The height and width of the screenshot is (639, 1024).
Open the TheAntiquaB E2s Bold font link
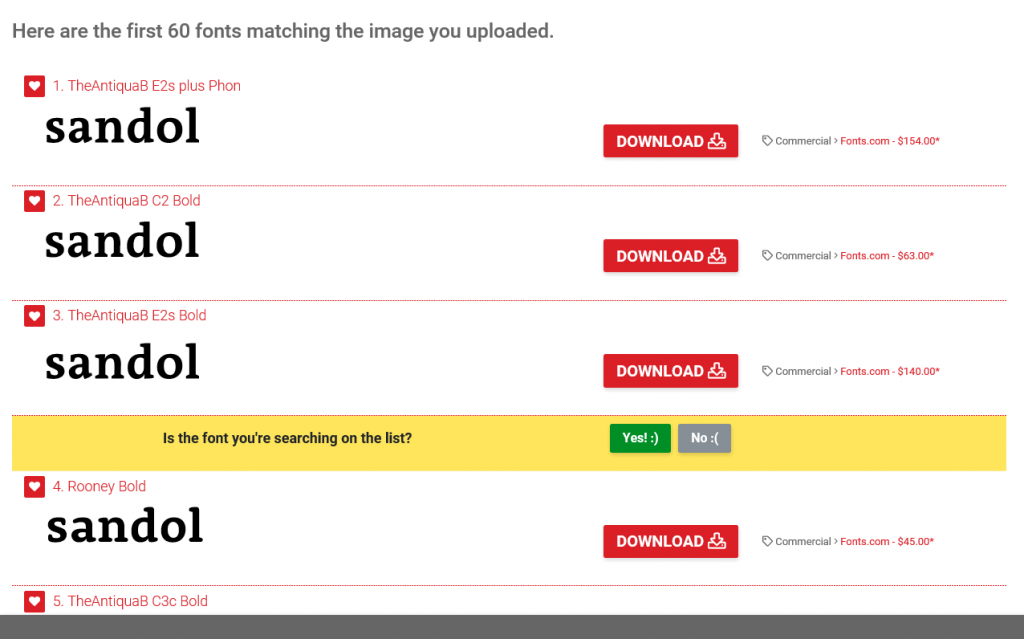(129, 316)
